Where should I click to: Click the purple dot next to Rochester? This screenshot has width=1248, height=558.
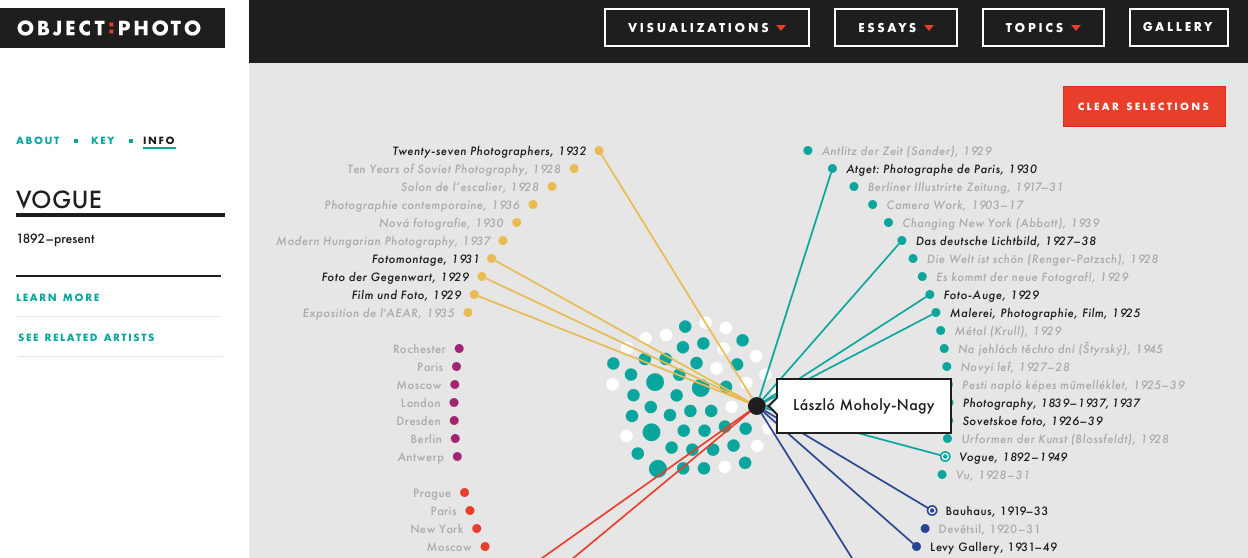459,349
